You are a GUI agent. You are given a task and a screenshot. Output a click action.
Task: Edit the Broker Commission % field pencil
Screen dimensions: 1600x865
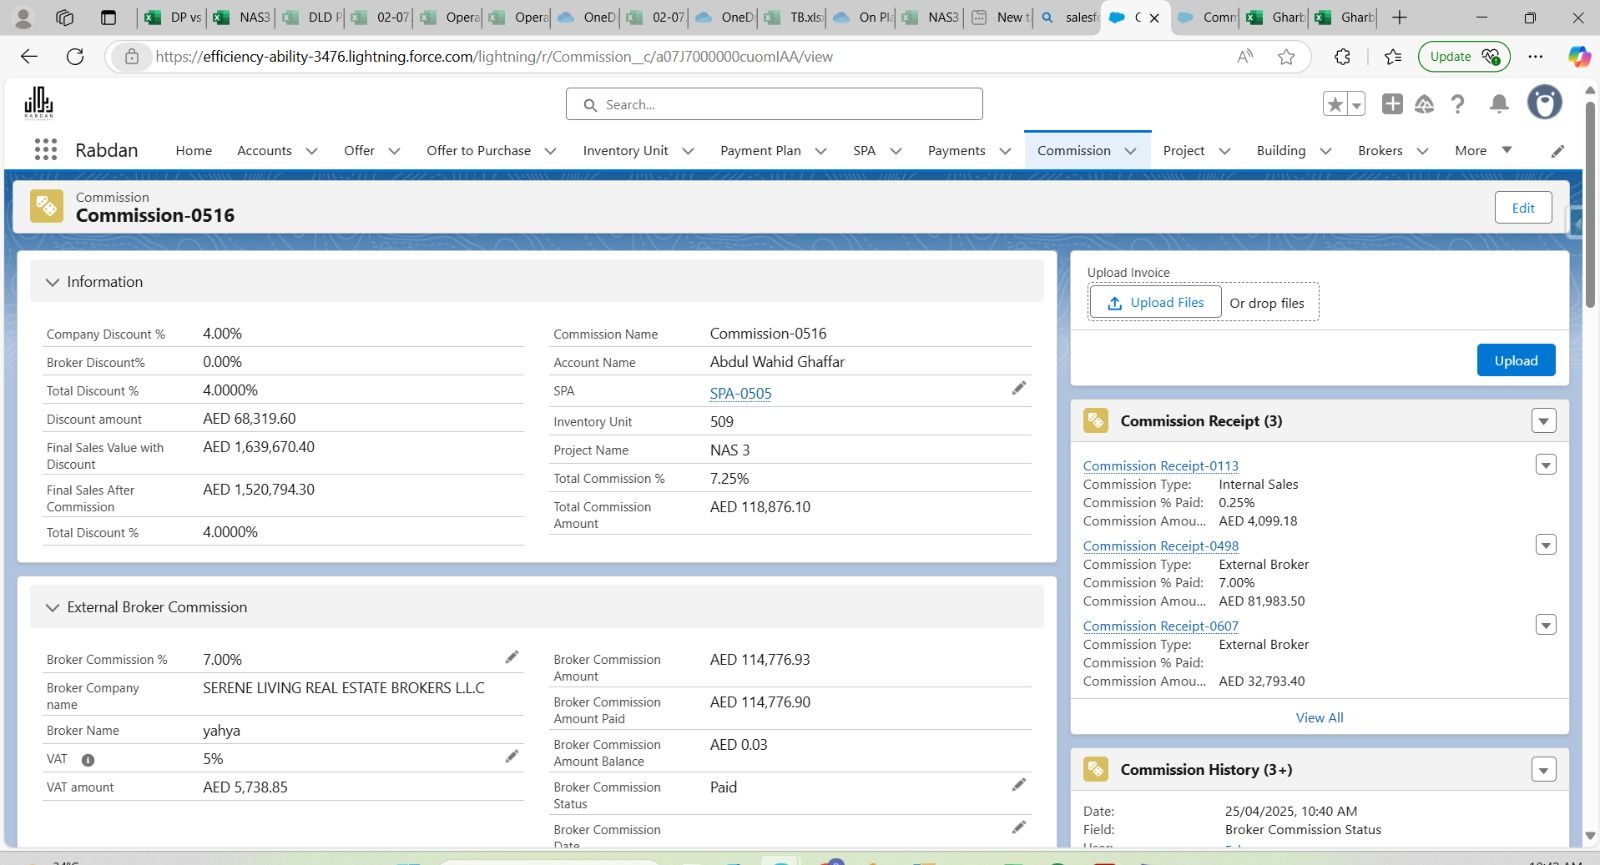512,657
